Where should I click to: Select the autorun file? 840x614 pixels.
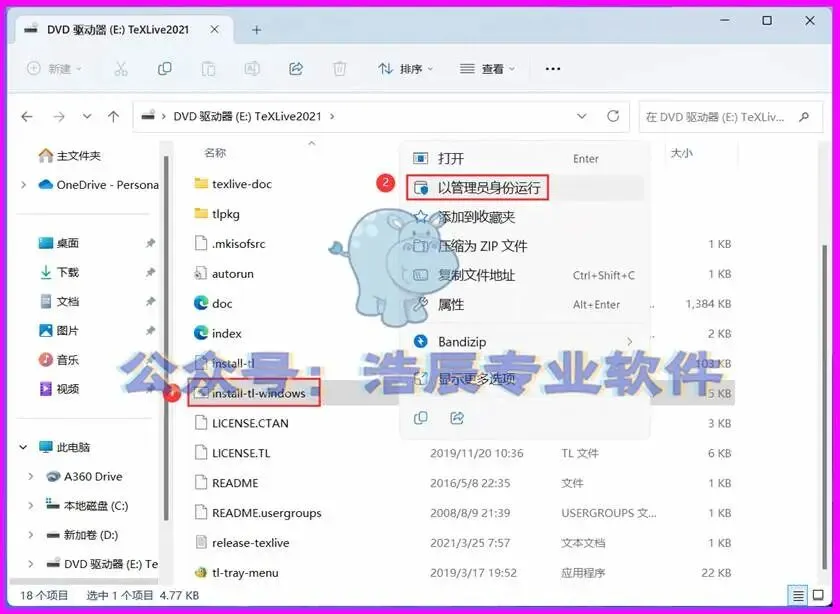point(224,274)
